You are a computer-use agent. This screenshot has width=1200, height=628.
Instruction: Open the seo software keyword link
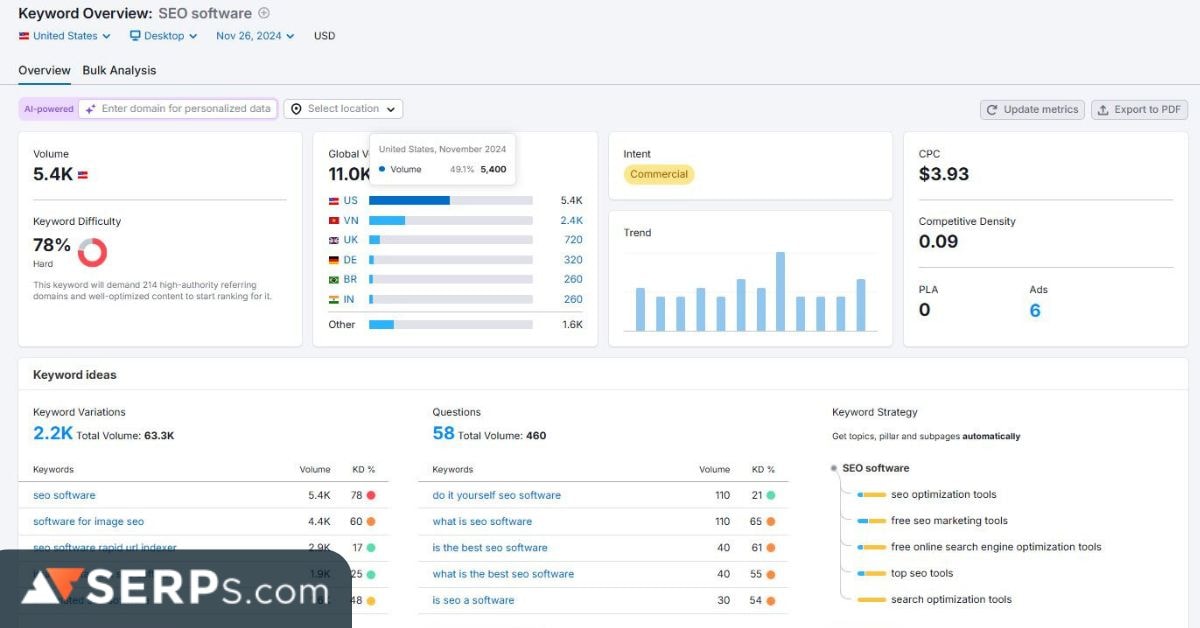64,495
